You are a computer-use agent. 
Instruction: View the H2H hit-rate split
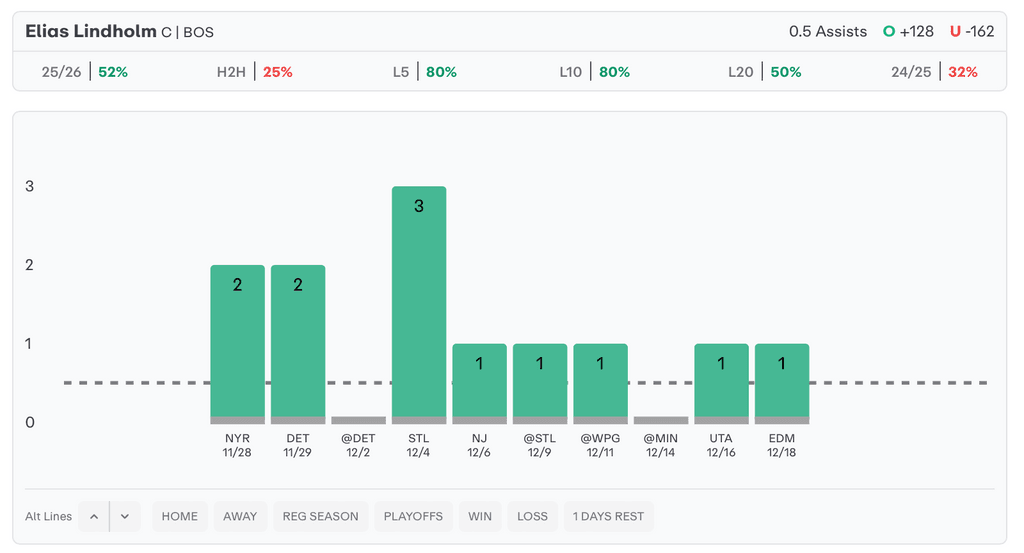tap(254, 72)
